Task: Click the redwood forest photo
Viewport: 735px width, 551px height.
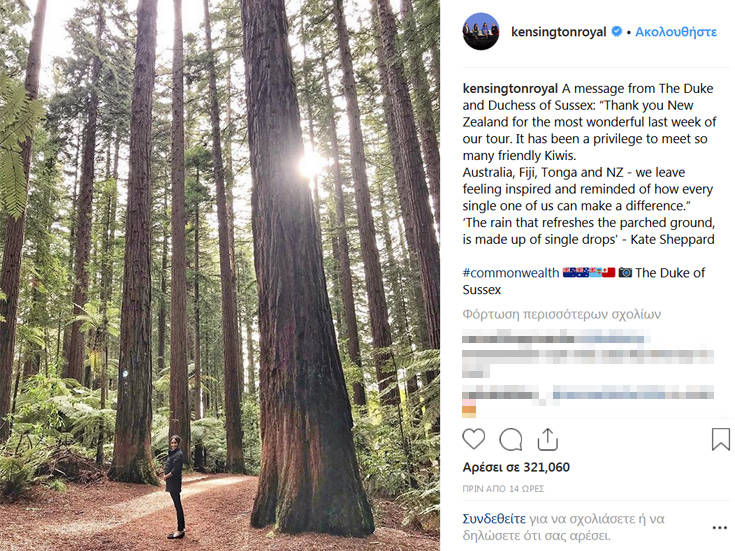Action: 220,275
